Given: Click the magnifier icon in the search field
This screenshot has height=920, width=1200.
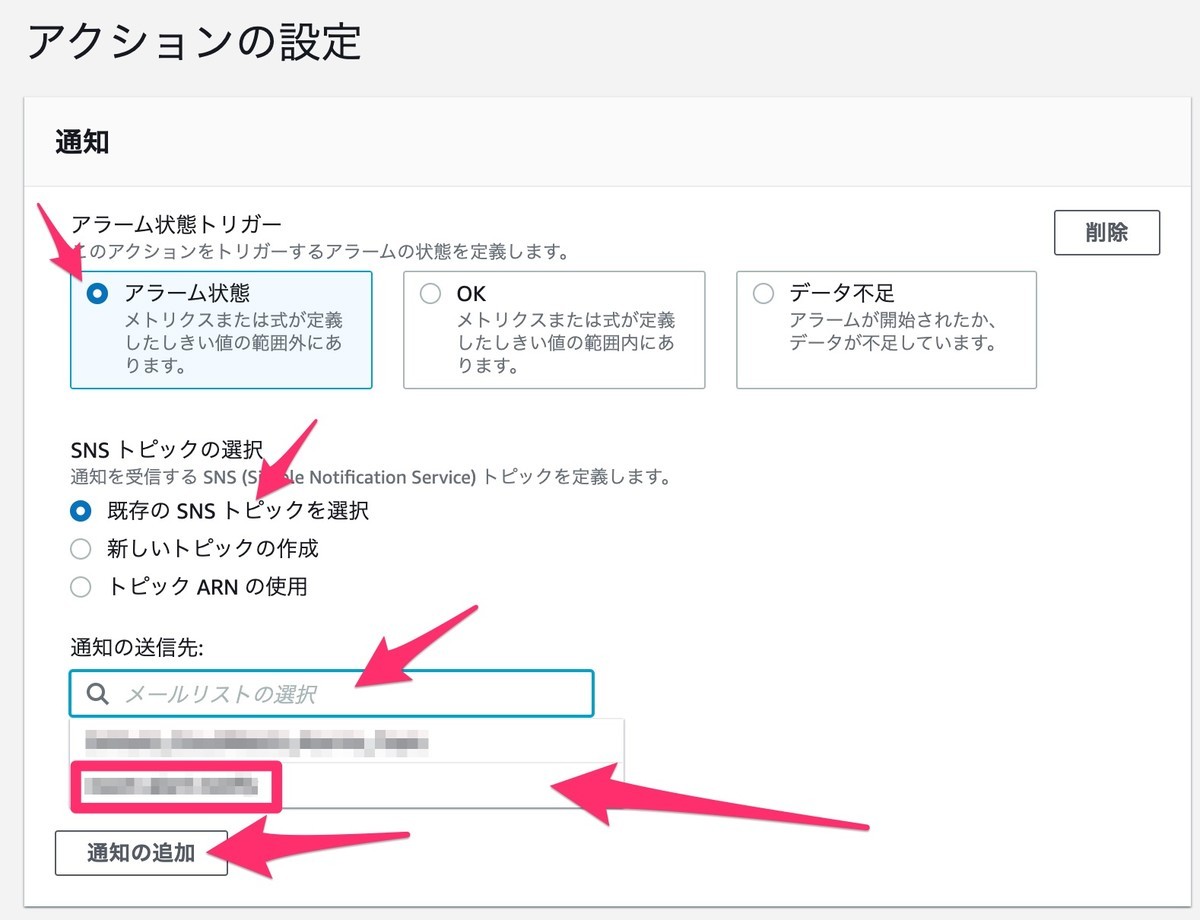Looking at the screenshot, I should click(x=97, y=694).
